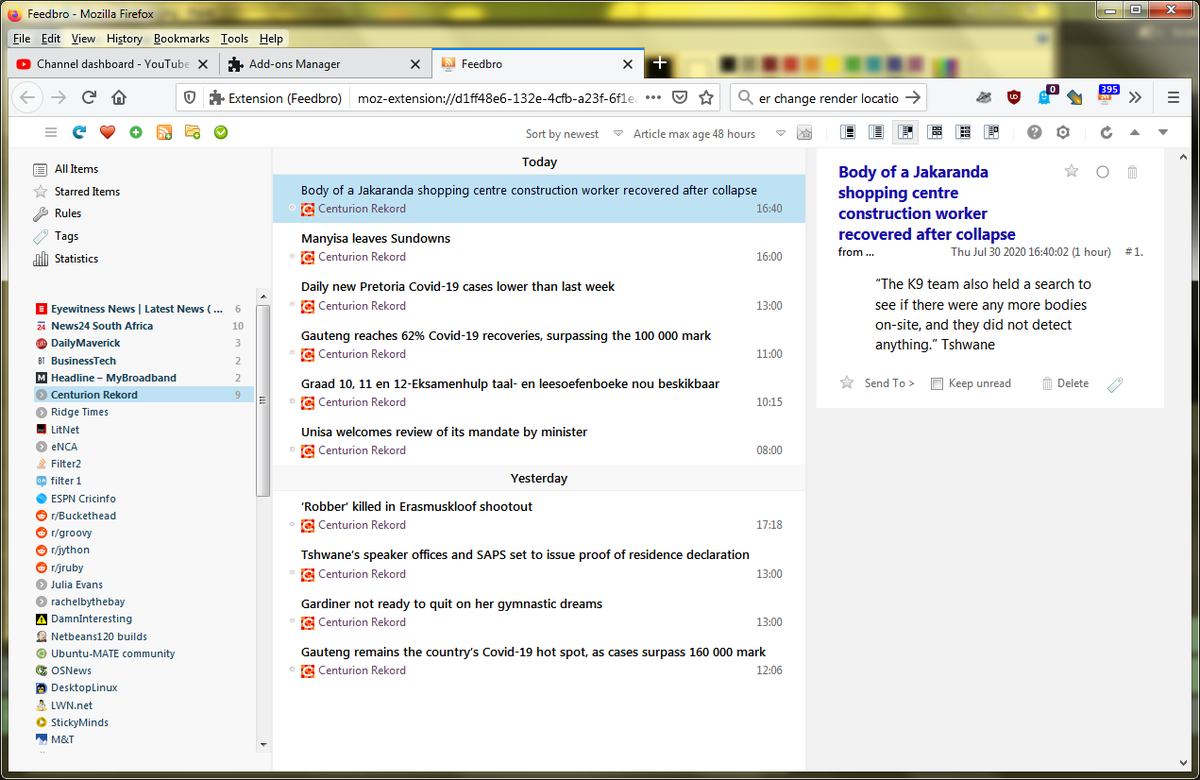Open Feedbro help question mark icon

[1034, 132]
